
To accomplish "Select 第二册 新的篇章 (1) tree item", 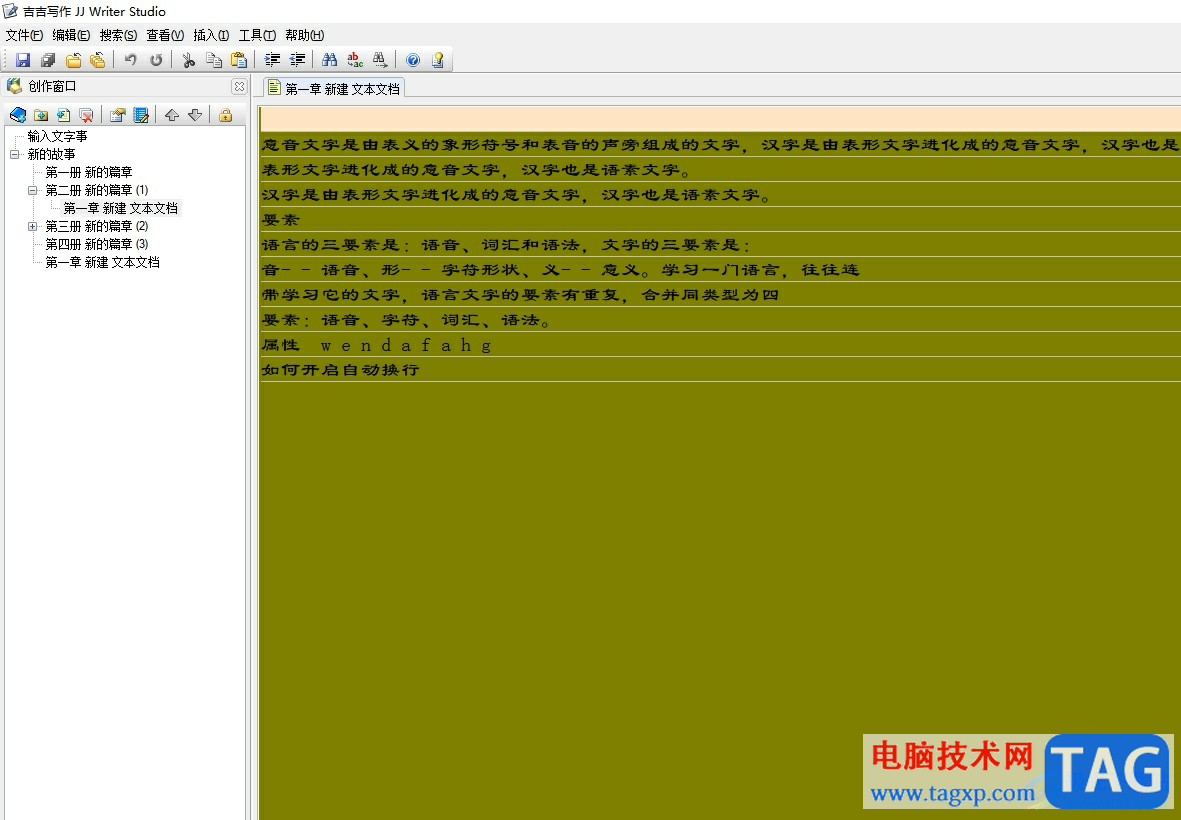I will point(96,191).
